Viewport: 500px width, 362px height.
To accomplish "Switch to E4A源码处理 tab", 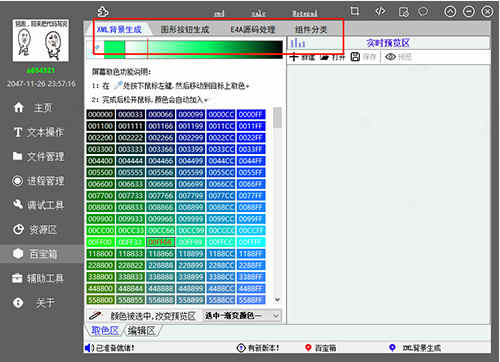I will [x=253, y=29].
